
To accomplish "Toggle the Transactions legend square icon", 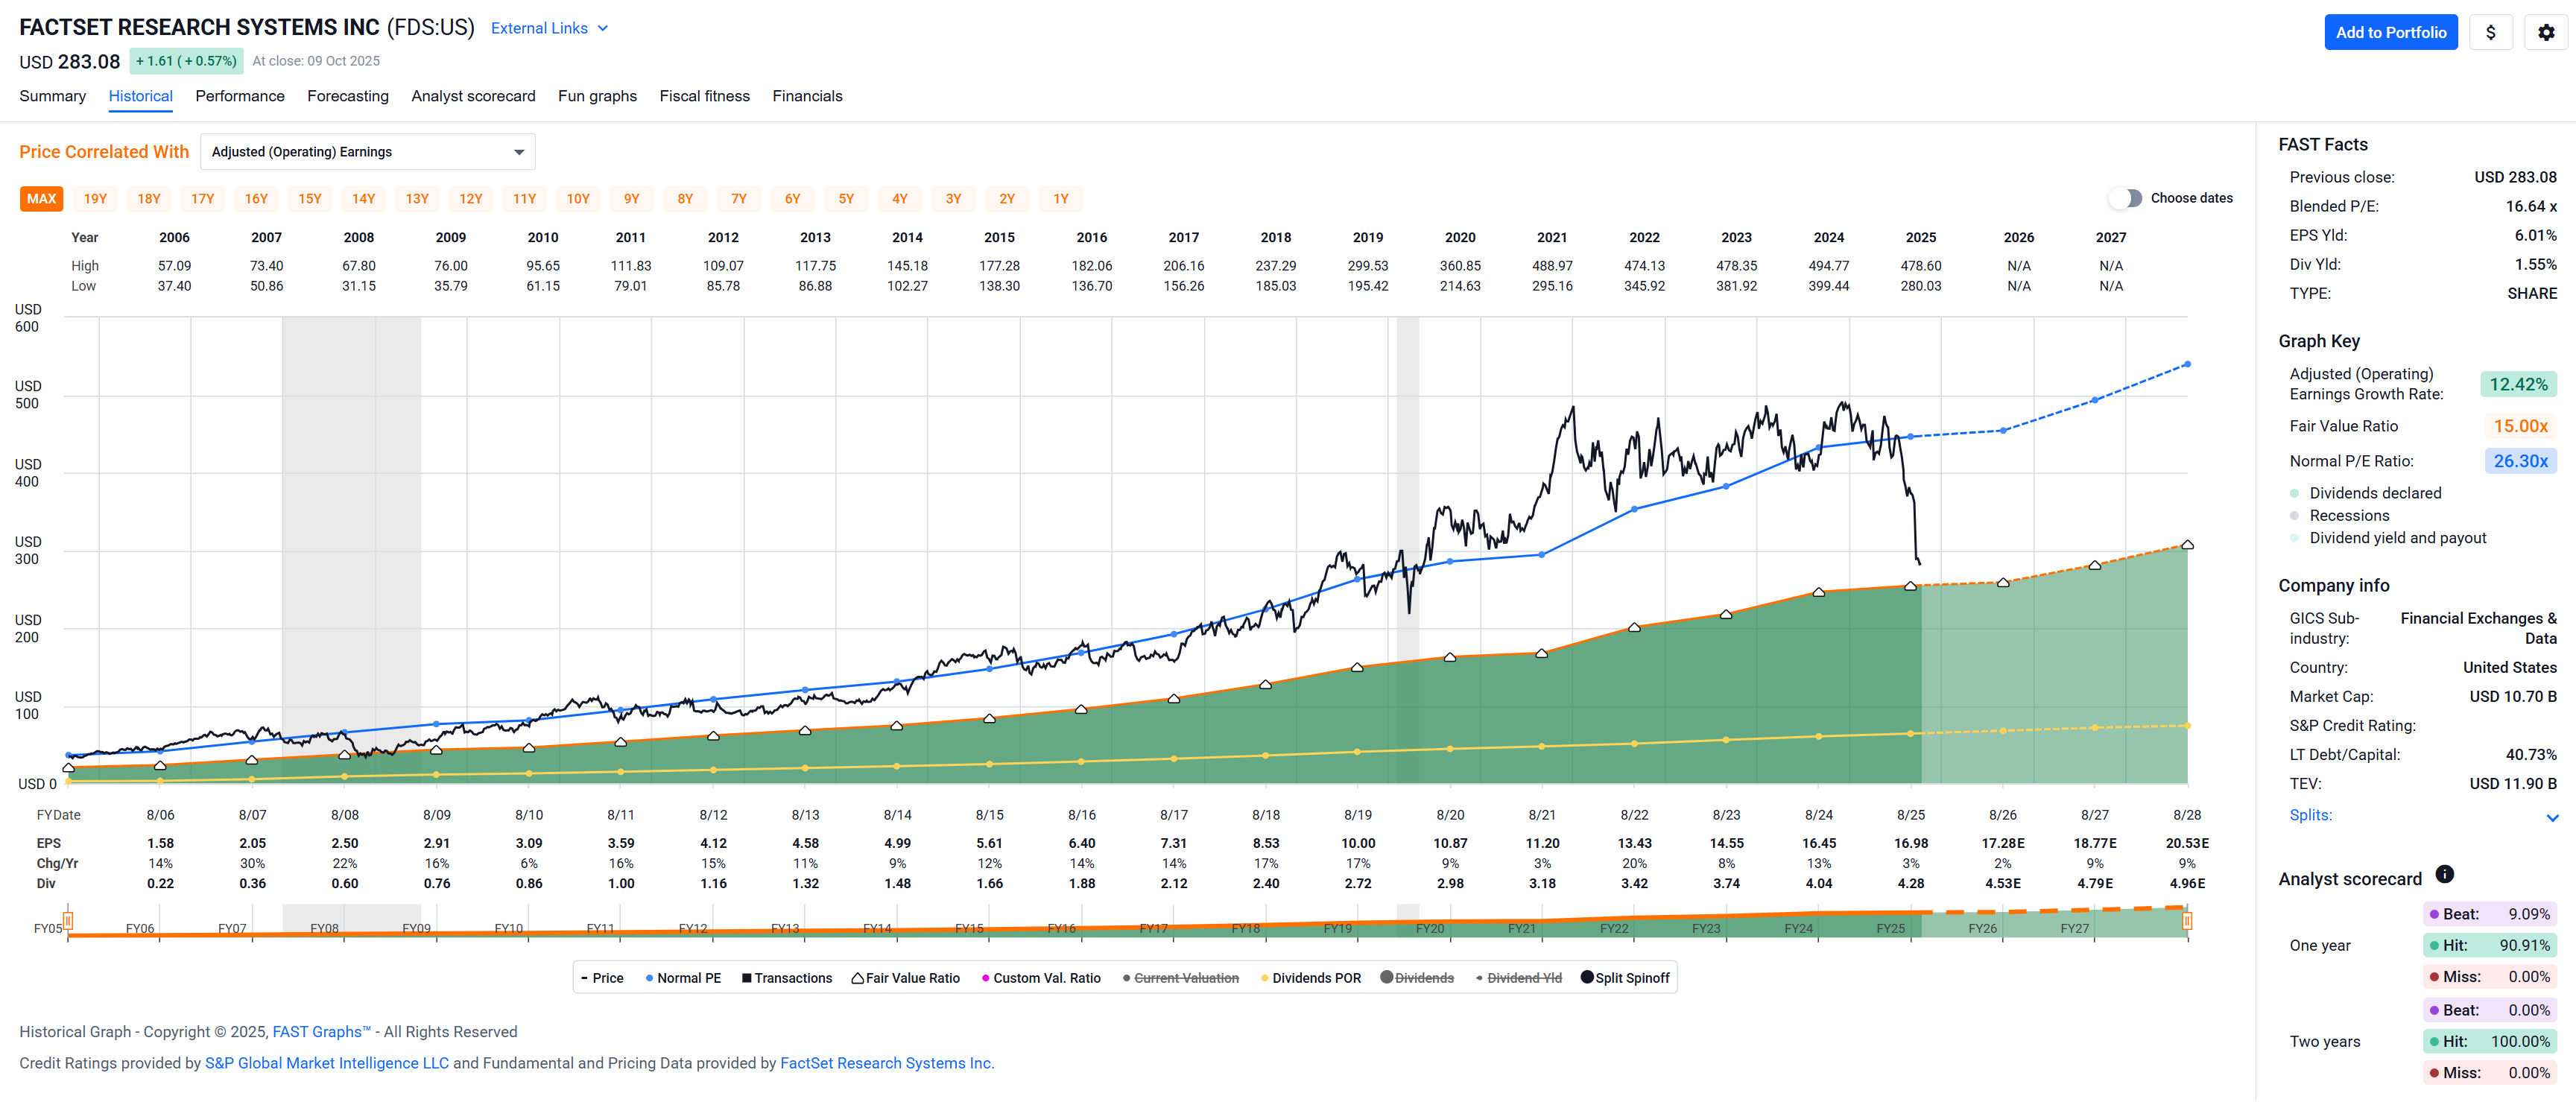I will pyautogui.click(x=746, y=978).
